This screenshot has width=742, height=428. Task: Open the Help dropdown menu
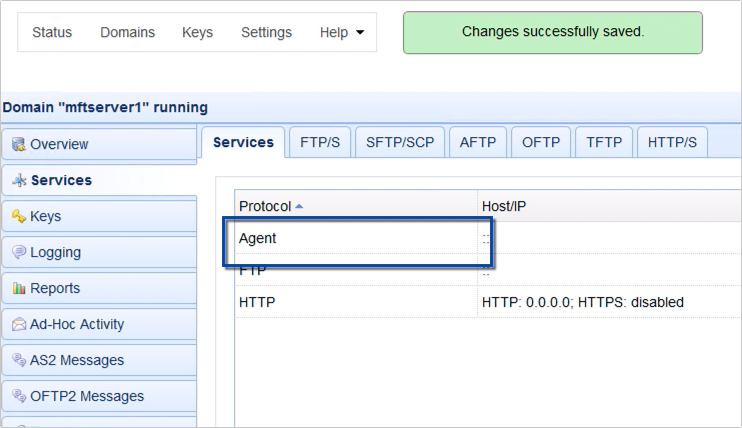tap(341, 33)
